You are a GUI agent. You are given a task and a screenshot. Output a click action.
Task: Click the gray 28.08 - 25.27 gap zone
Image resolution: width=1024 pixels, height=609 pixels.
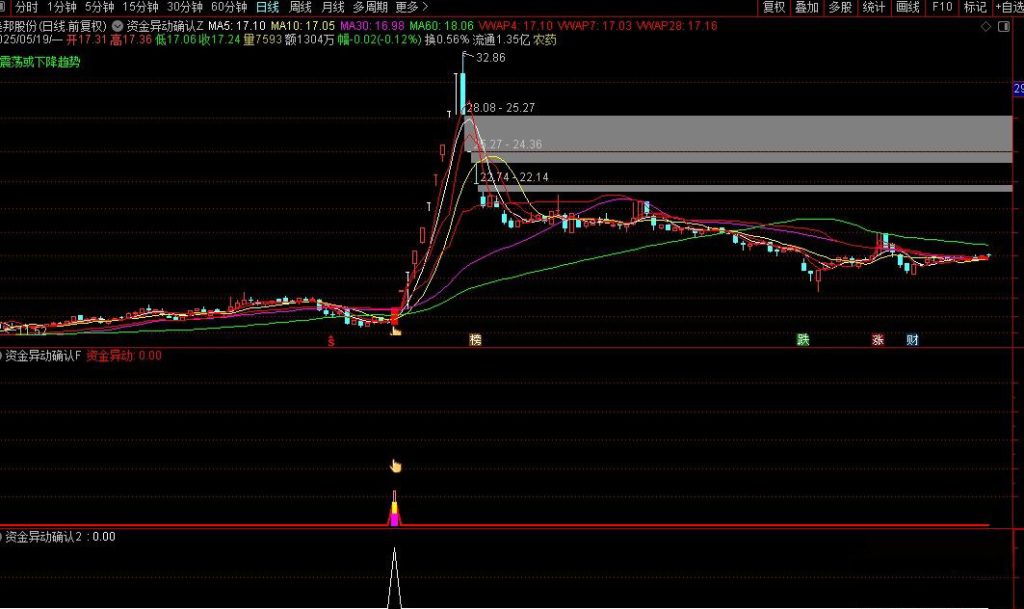click(742, 132)
